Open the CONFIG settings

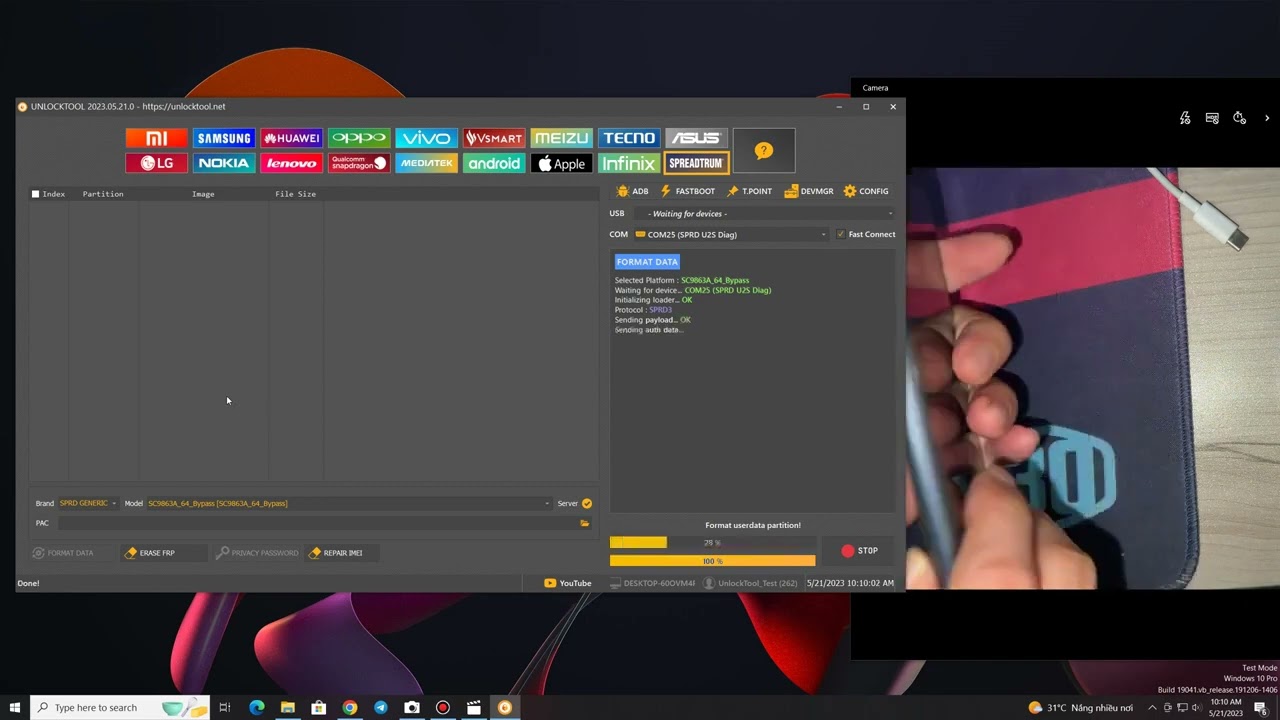click(866, 191)
